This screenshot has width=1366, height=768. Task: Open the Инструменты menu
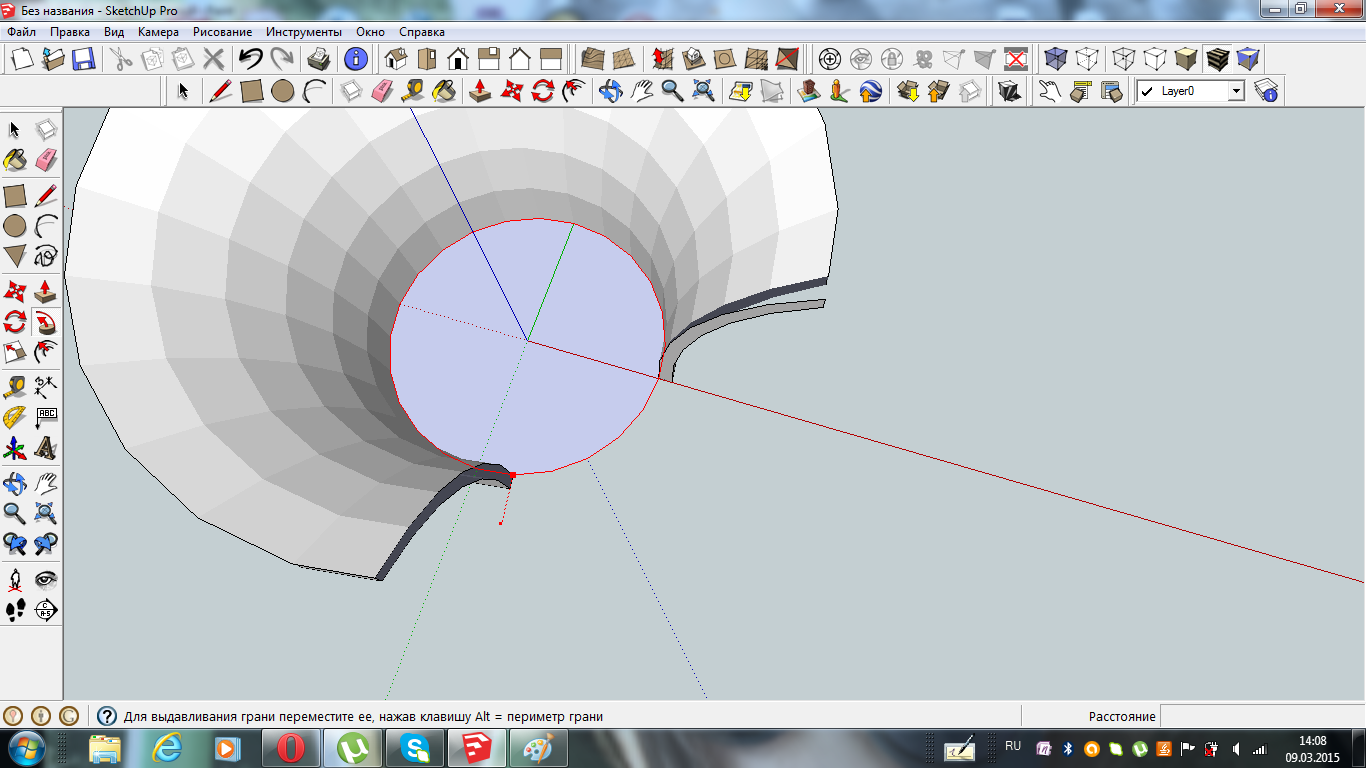(303, 32)
